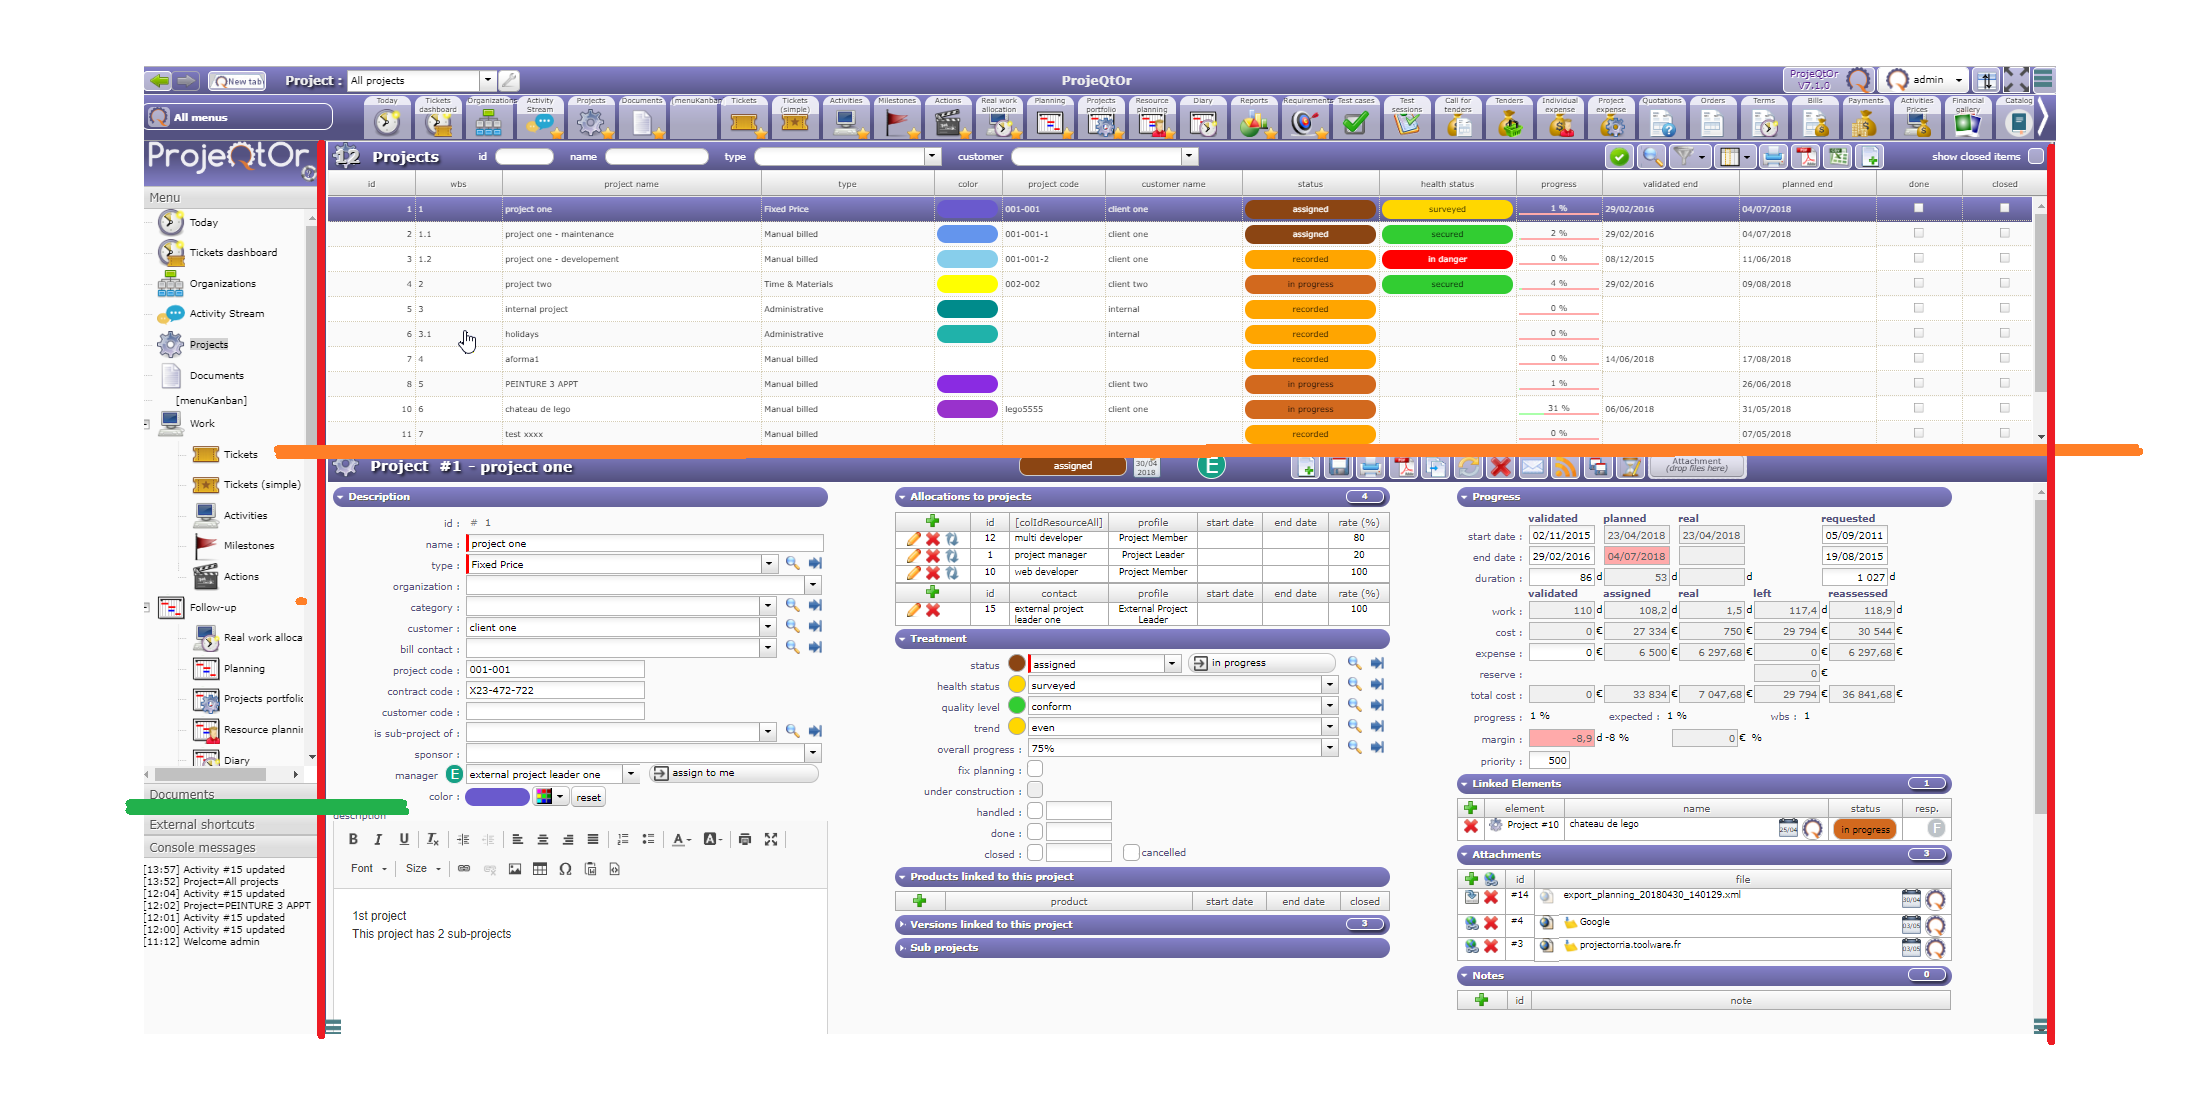Open the admin user menu
The image size is (2200, 1100).
tap(1925, 80)
